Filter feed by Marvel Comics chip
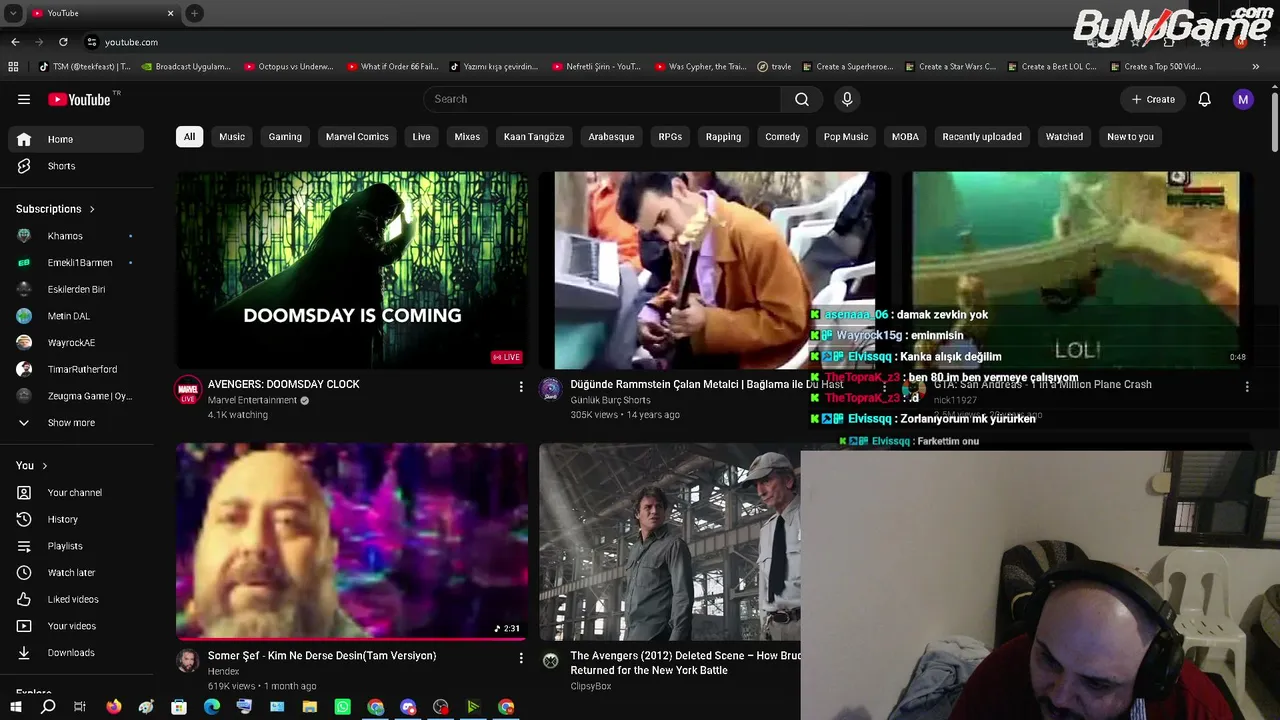The height and width of the screenshot is (720, 1280). pyautogui.click(x=357, y=137)
